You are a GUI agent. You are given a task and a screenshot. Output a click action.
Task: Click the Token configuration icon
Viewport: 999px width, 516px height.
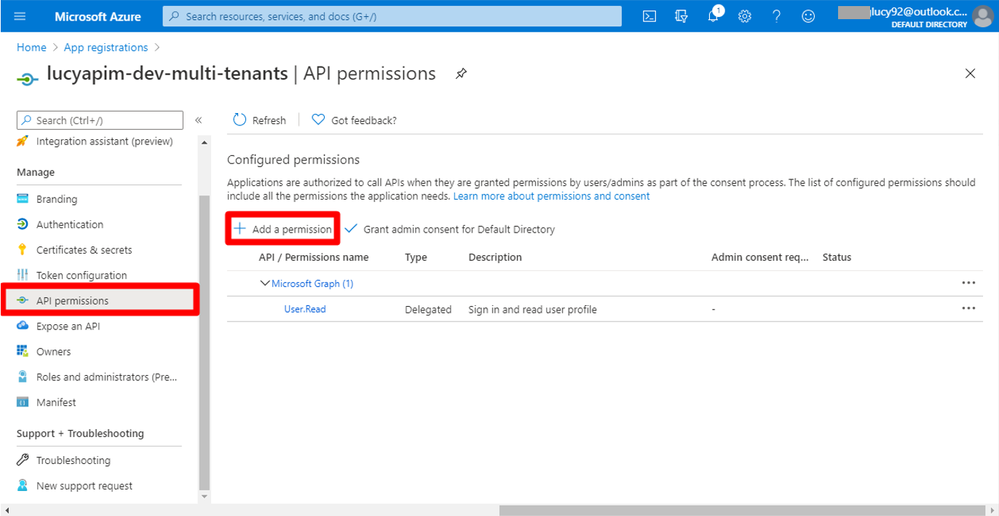coord(22,275)
